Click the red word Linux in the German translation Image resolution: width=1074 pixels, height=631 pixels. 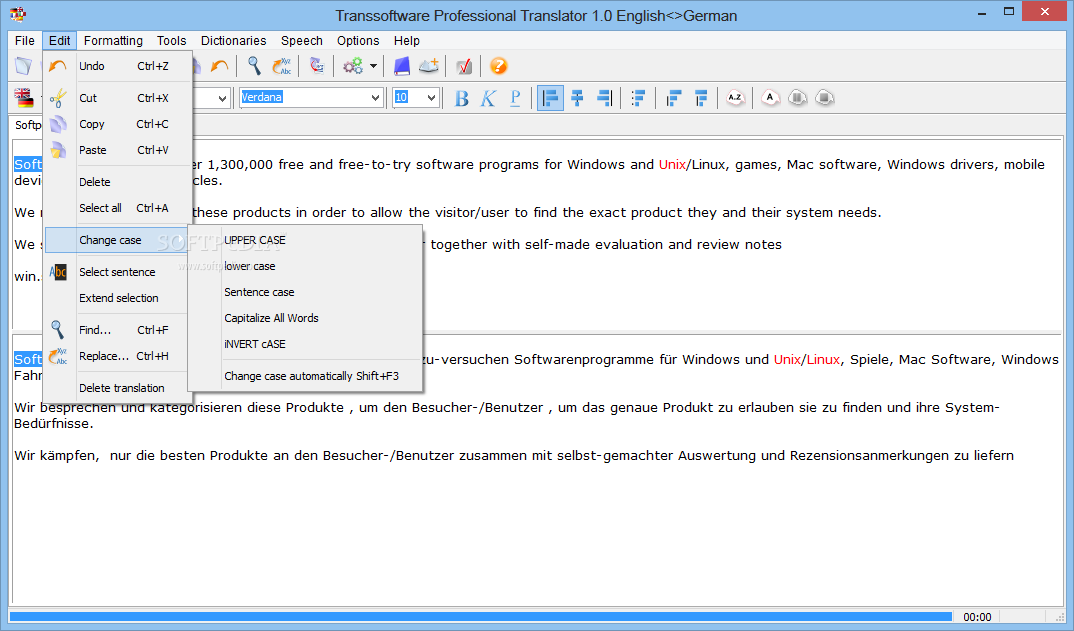823,360
